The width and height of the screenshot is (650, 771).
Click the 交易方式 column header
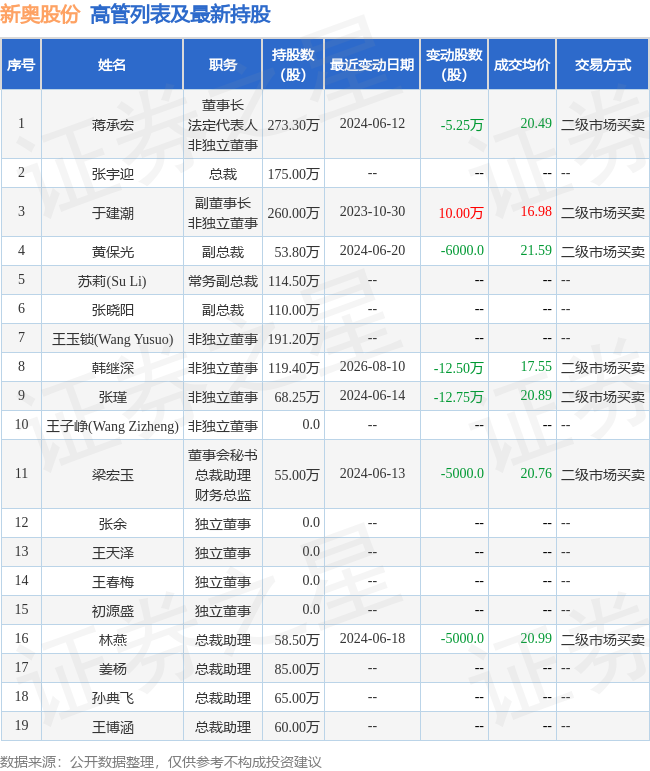pyautogui.click(x=602, y=64)
